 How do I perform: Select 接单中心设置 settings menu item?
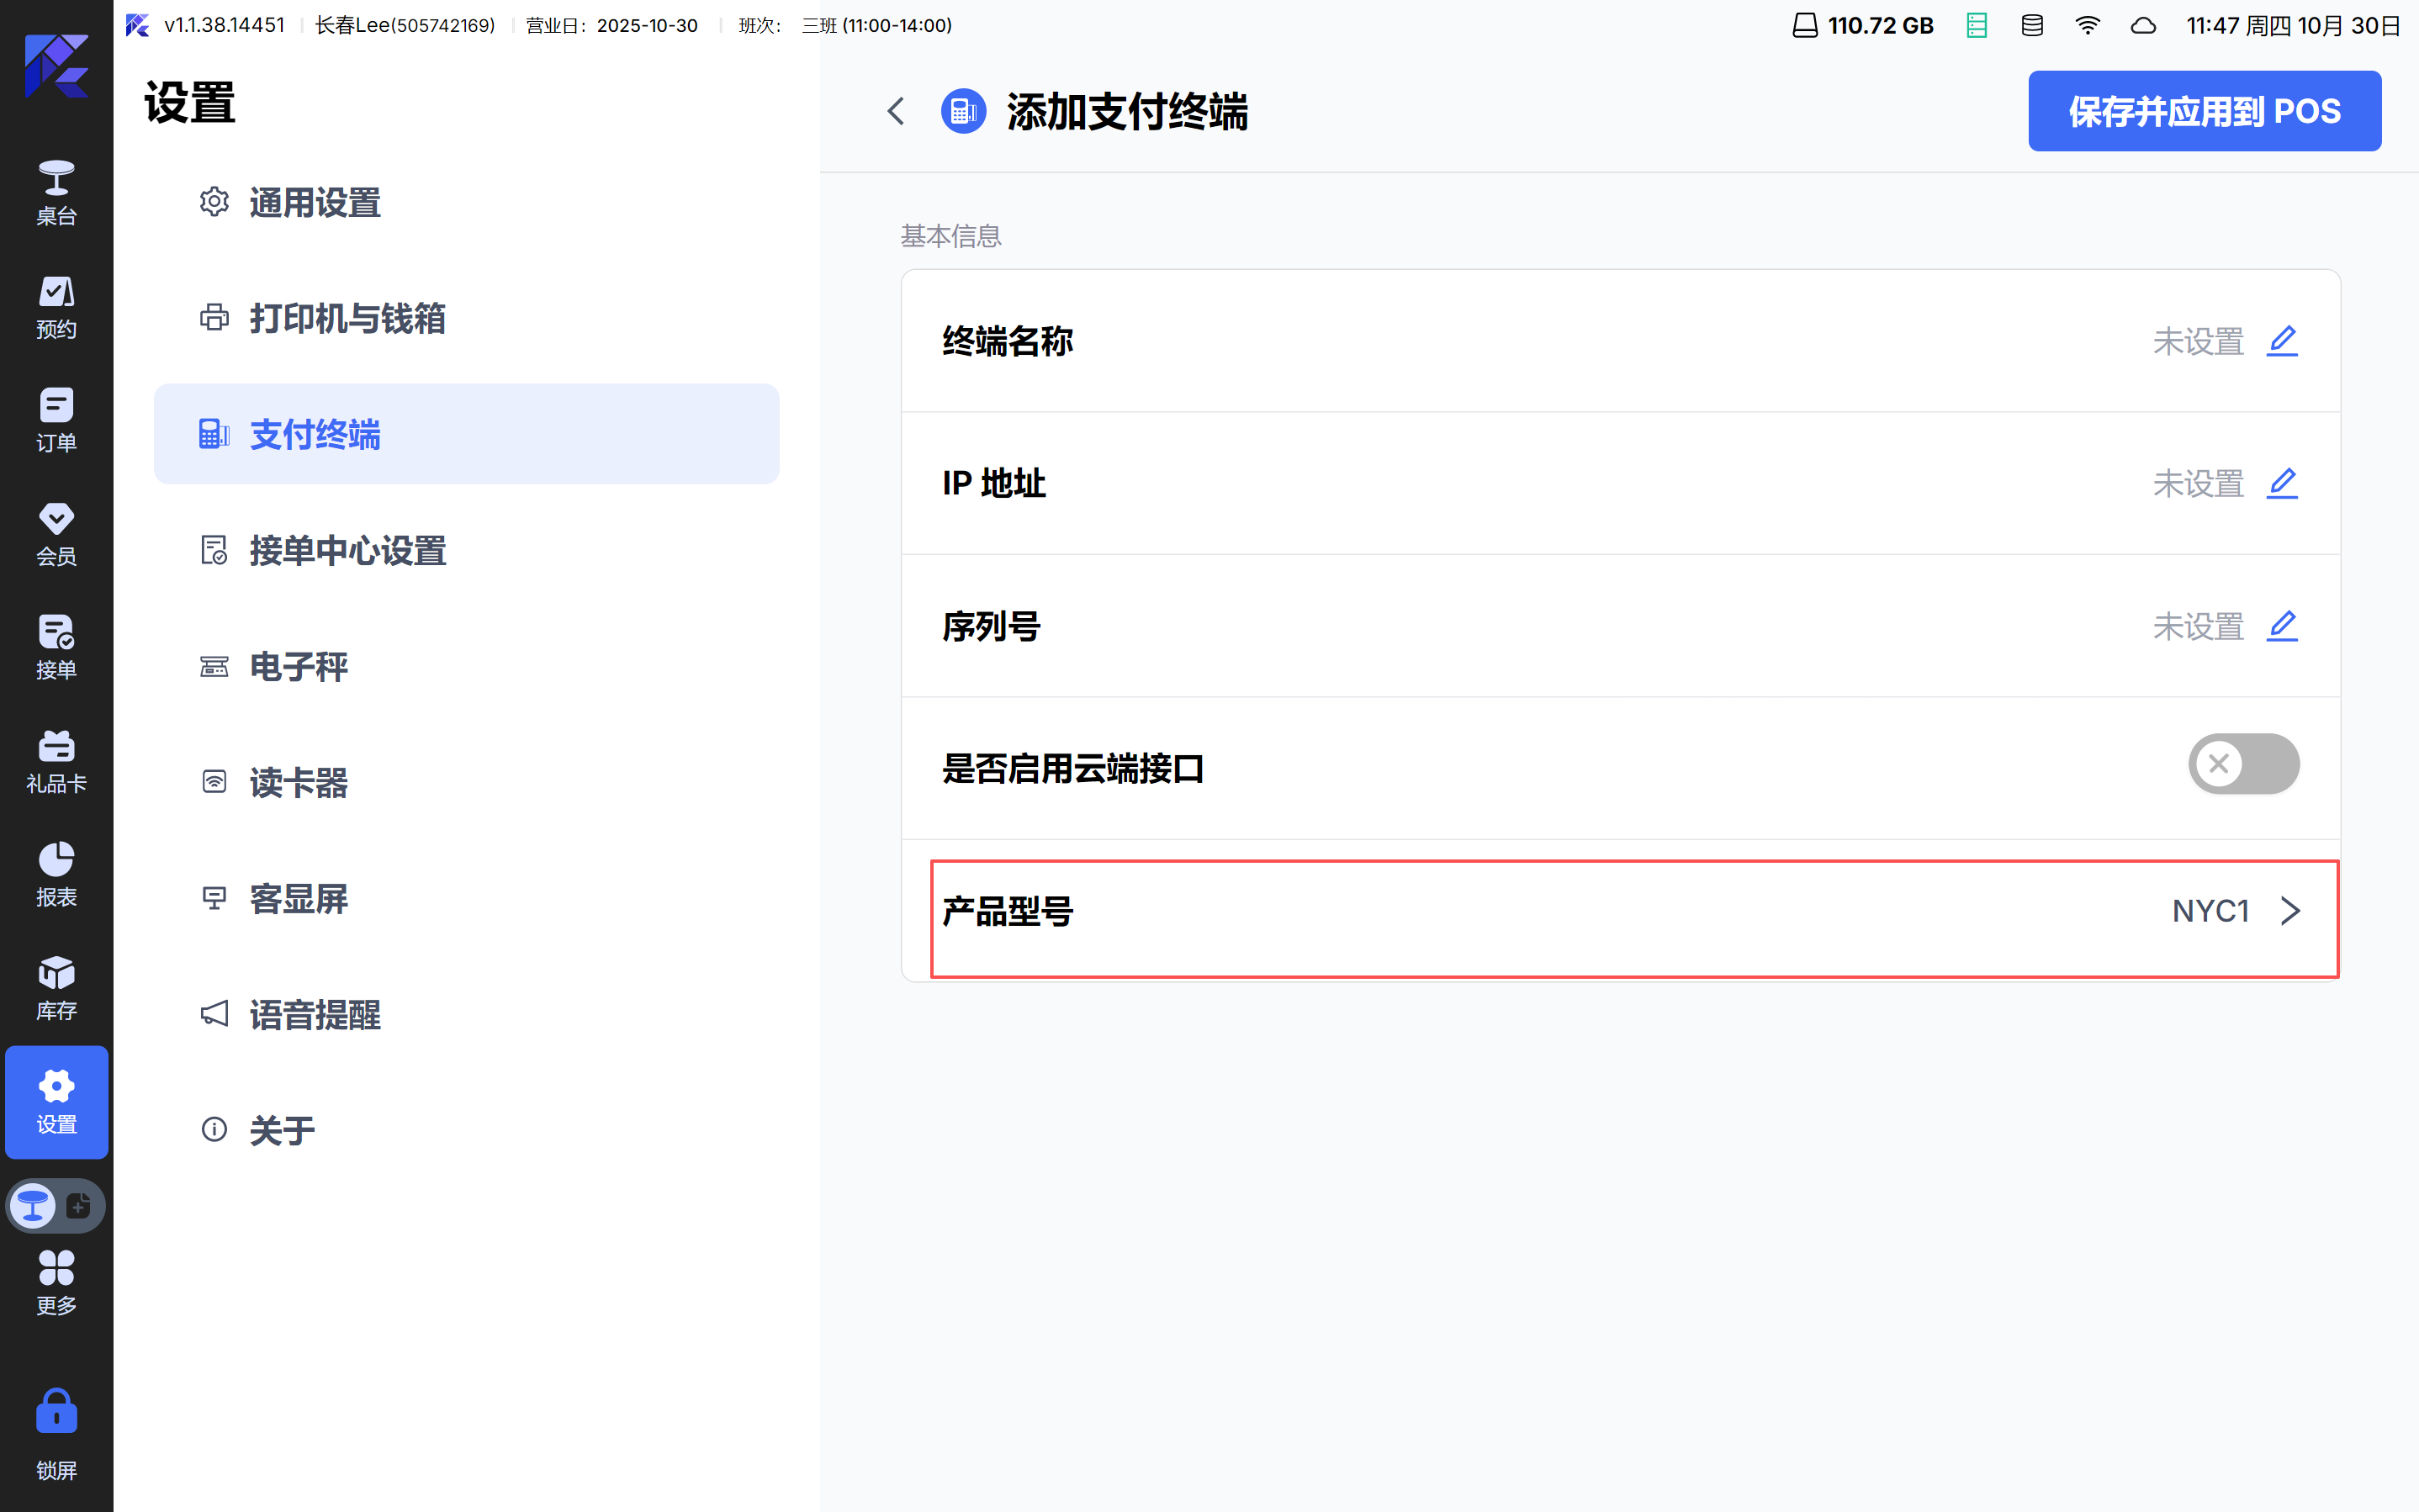point(346,550)
